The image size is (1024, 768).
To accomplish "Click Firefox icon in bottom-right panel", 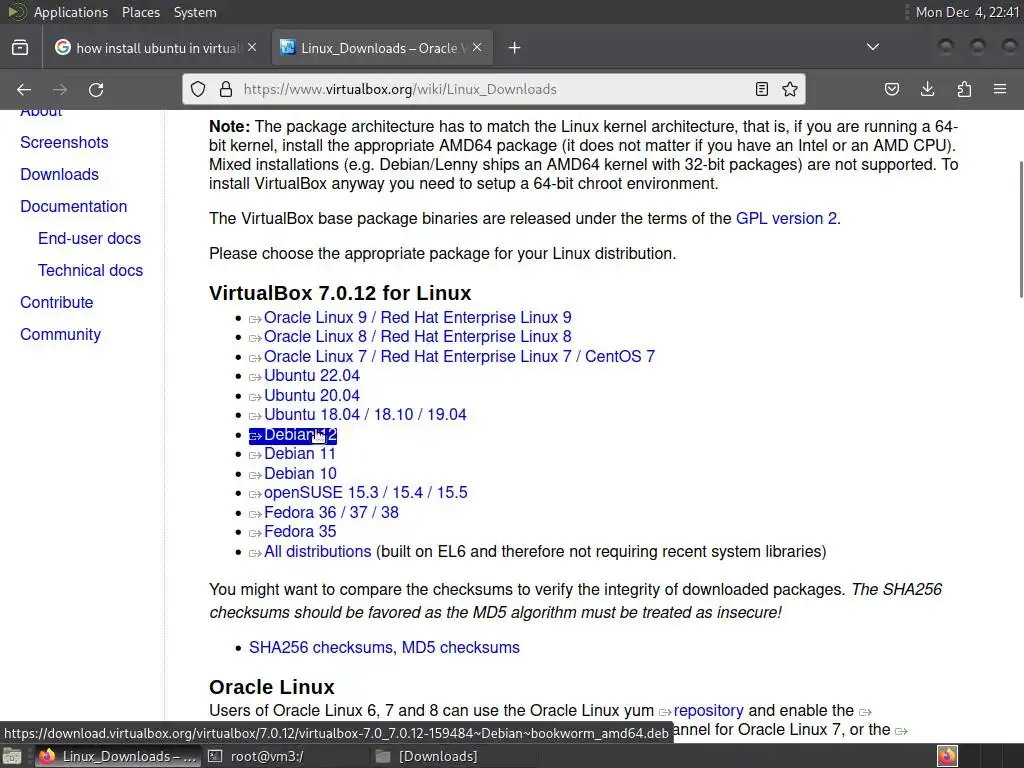I will [x=948, y=756].
